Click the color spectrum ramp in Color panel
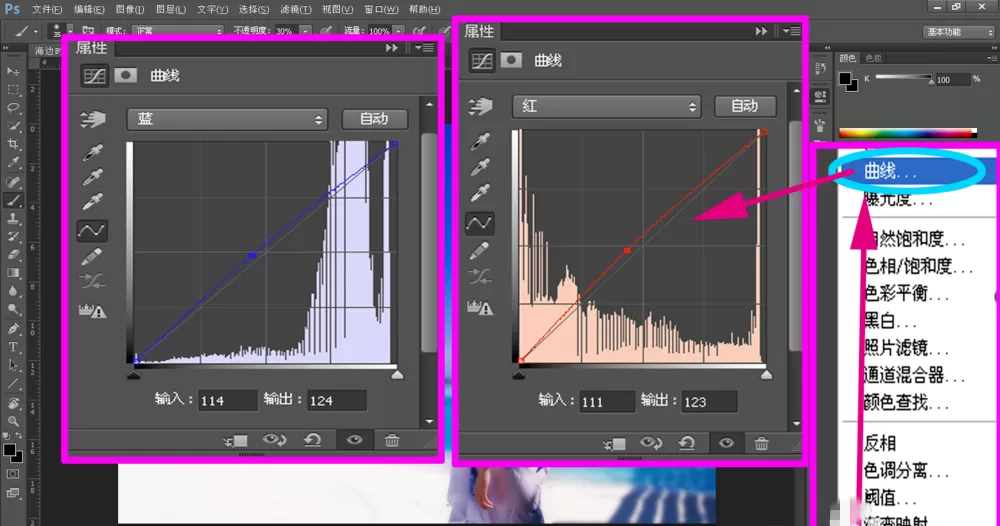 tap(908, 133)
